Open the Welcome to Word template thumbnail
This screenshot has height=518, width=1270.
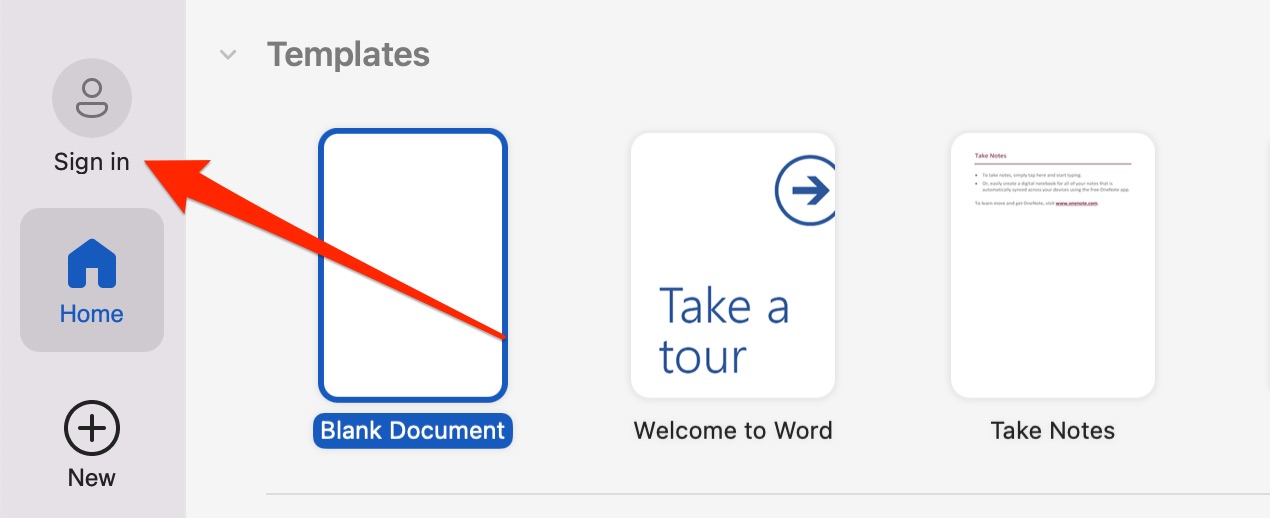coord(733,266)
